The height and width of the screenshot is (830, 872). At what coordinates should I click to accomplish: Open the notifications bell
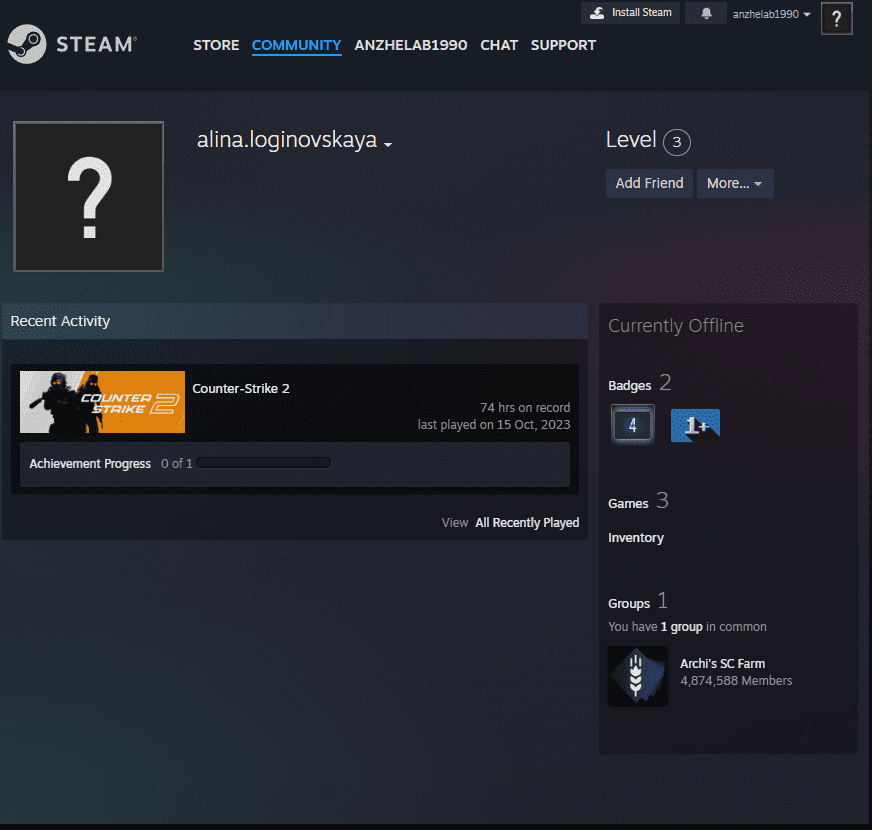706,13
